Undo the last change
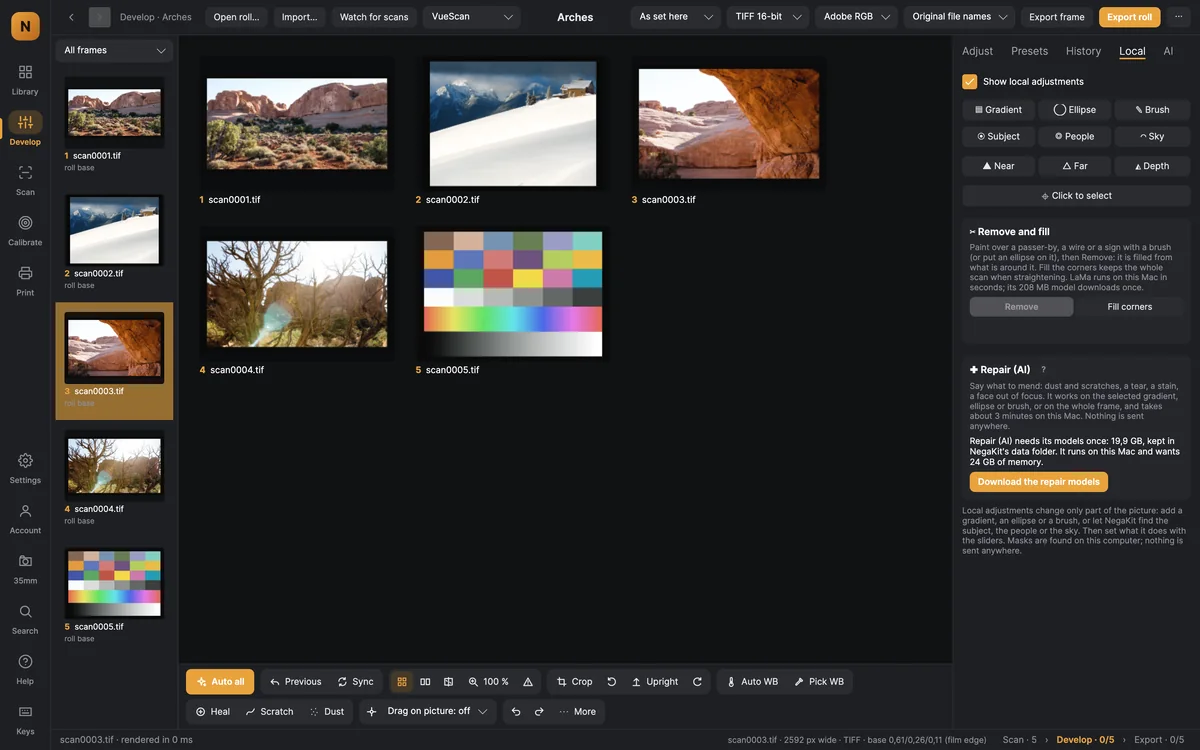 516,712
